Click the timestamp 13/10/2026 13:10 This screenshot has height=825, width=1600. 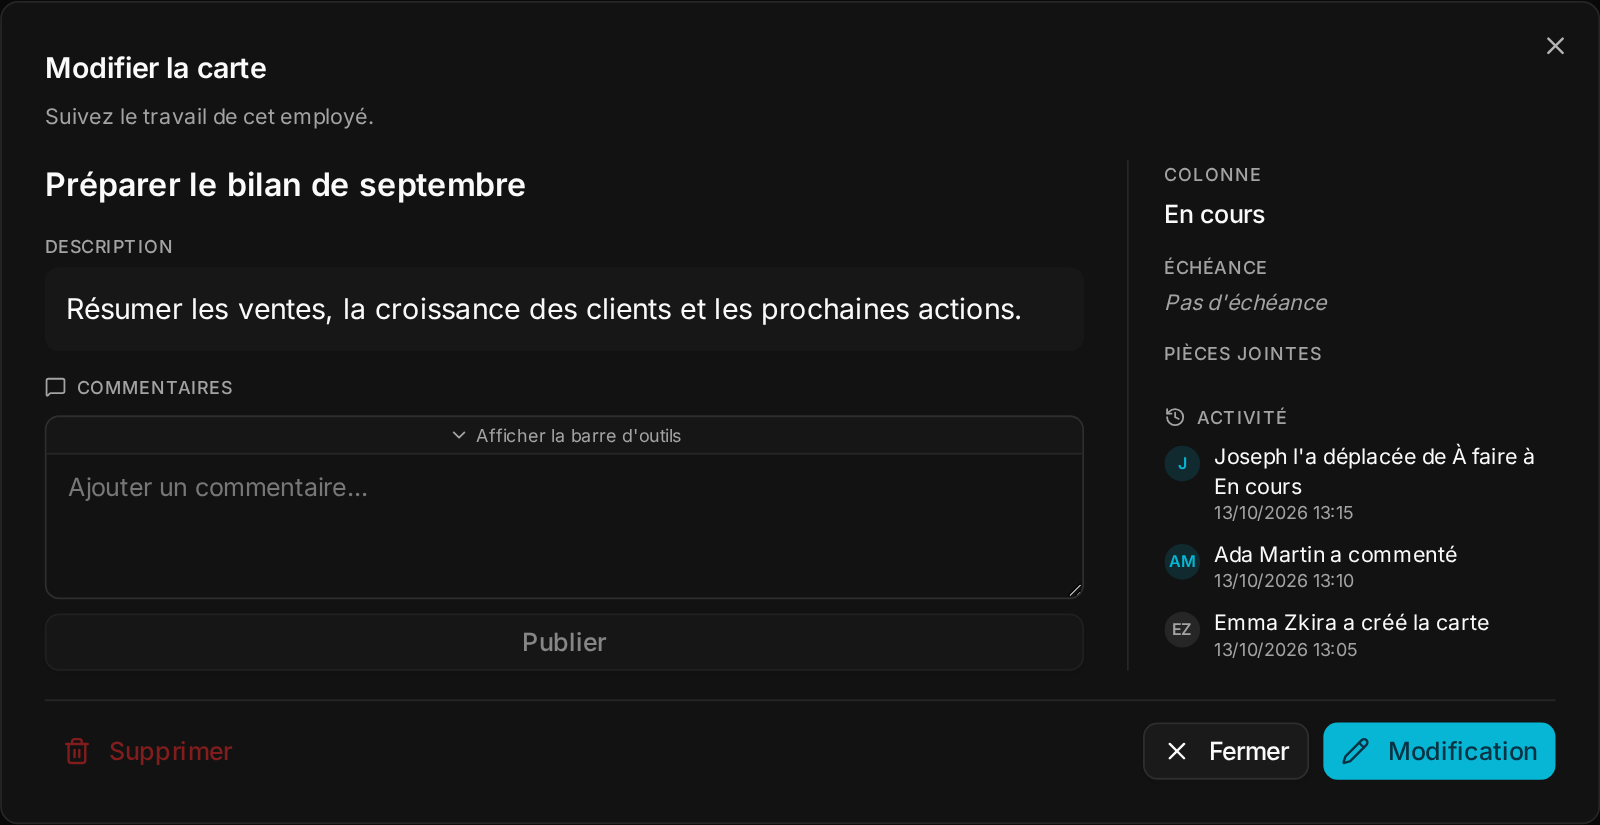(x=1284, y=580)
